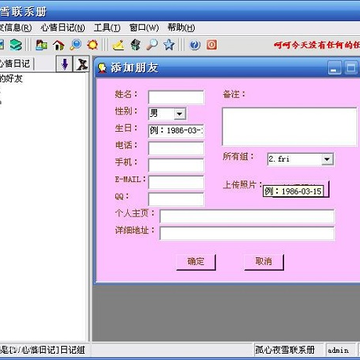Image resolution: width=360 pixels, height=360 pixels.
Task: Focus the 姓名 name input field
Action: pos(176,97)
